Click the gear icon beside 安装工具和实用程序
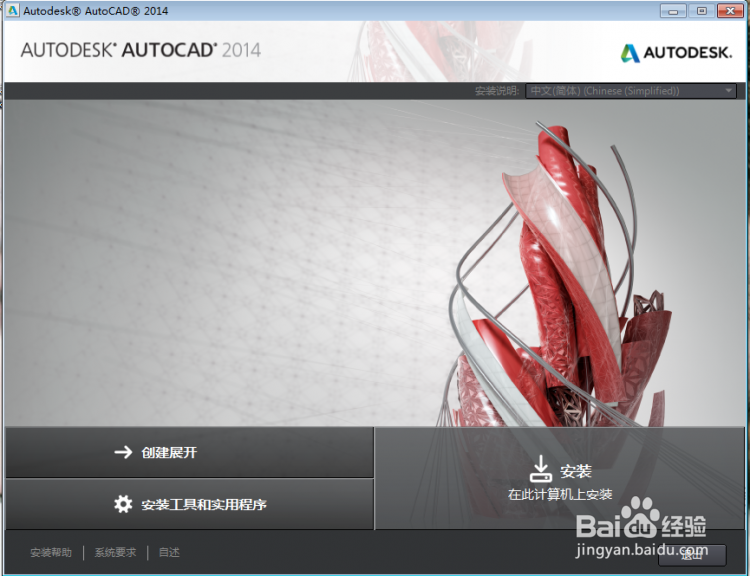 [123, 504]
